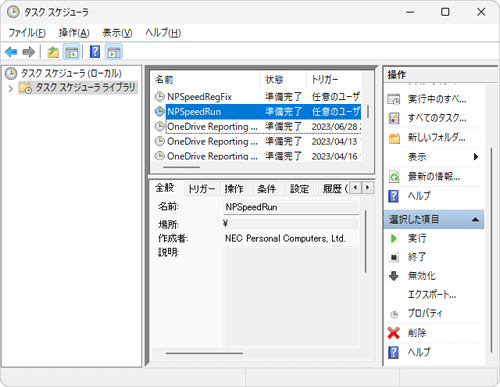Open the 表示(V) menu
The height and width of the screenshot is (387, 500).
[x=117, y=33]
